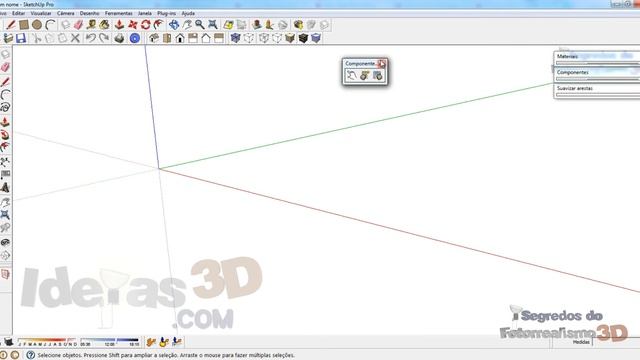Select the Orbit tool in top toolbar
Screen dimensions: 640x360
[174, 25]
